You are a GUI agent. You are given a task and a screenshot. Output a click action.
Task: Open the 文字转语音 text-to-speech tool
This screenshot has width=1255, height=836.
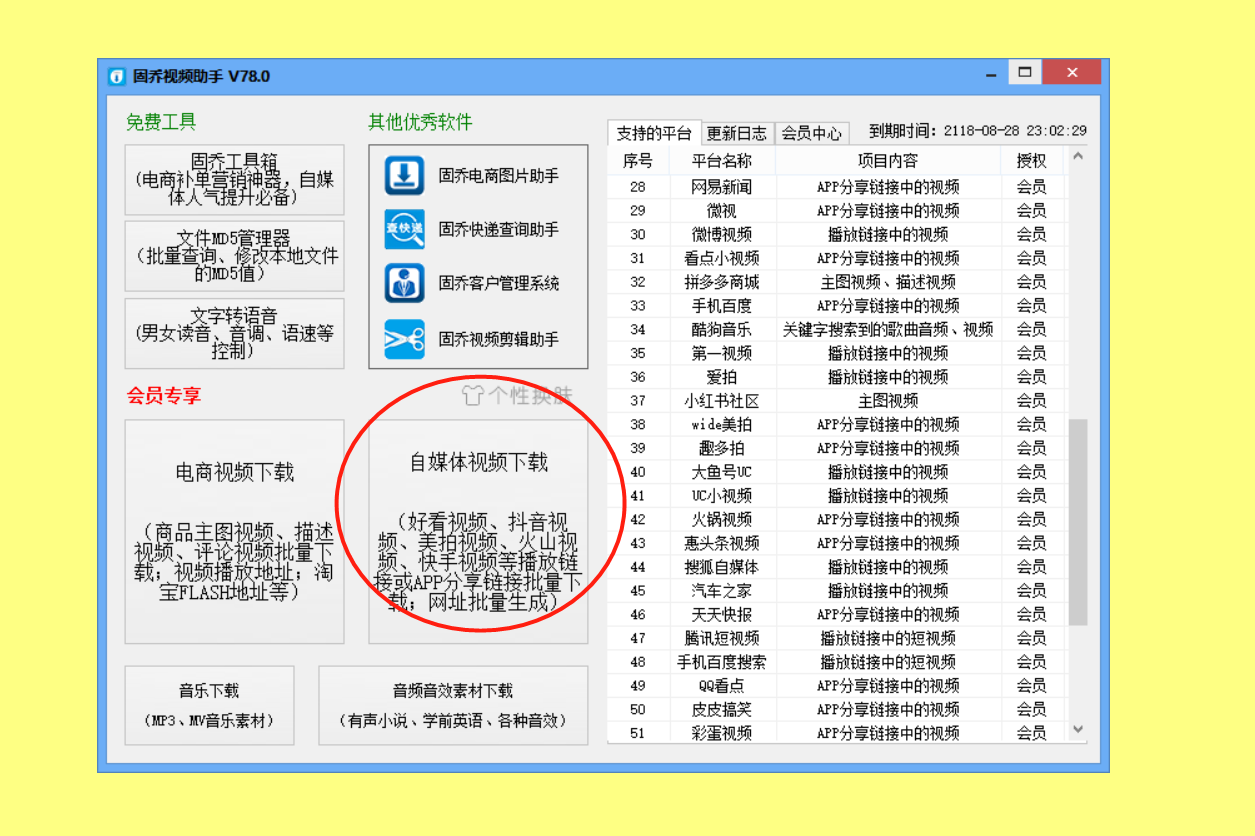pyautogui.click(x=234, y=333)
